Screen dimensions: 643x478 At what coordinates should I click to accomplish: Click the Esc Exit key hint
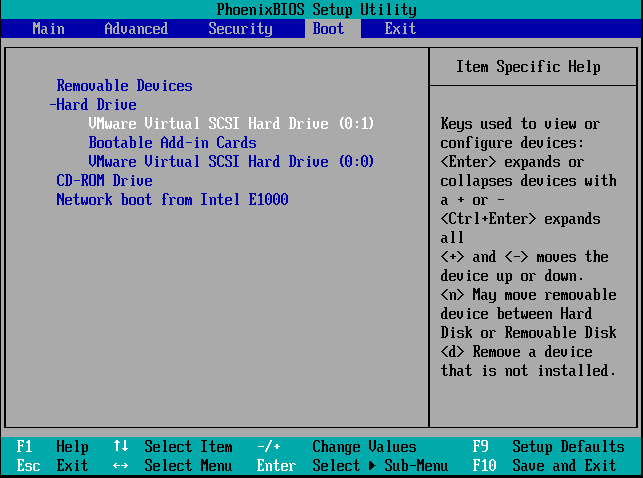tap(52, 466)
